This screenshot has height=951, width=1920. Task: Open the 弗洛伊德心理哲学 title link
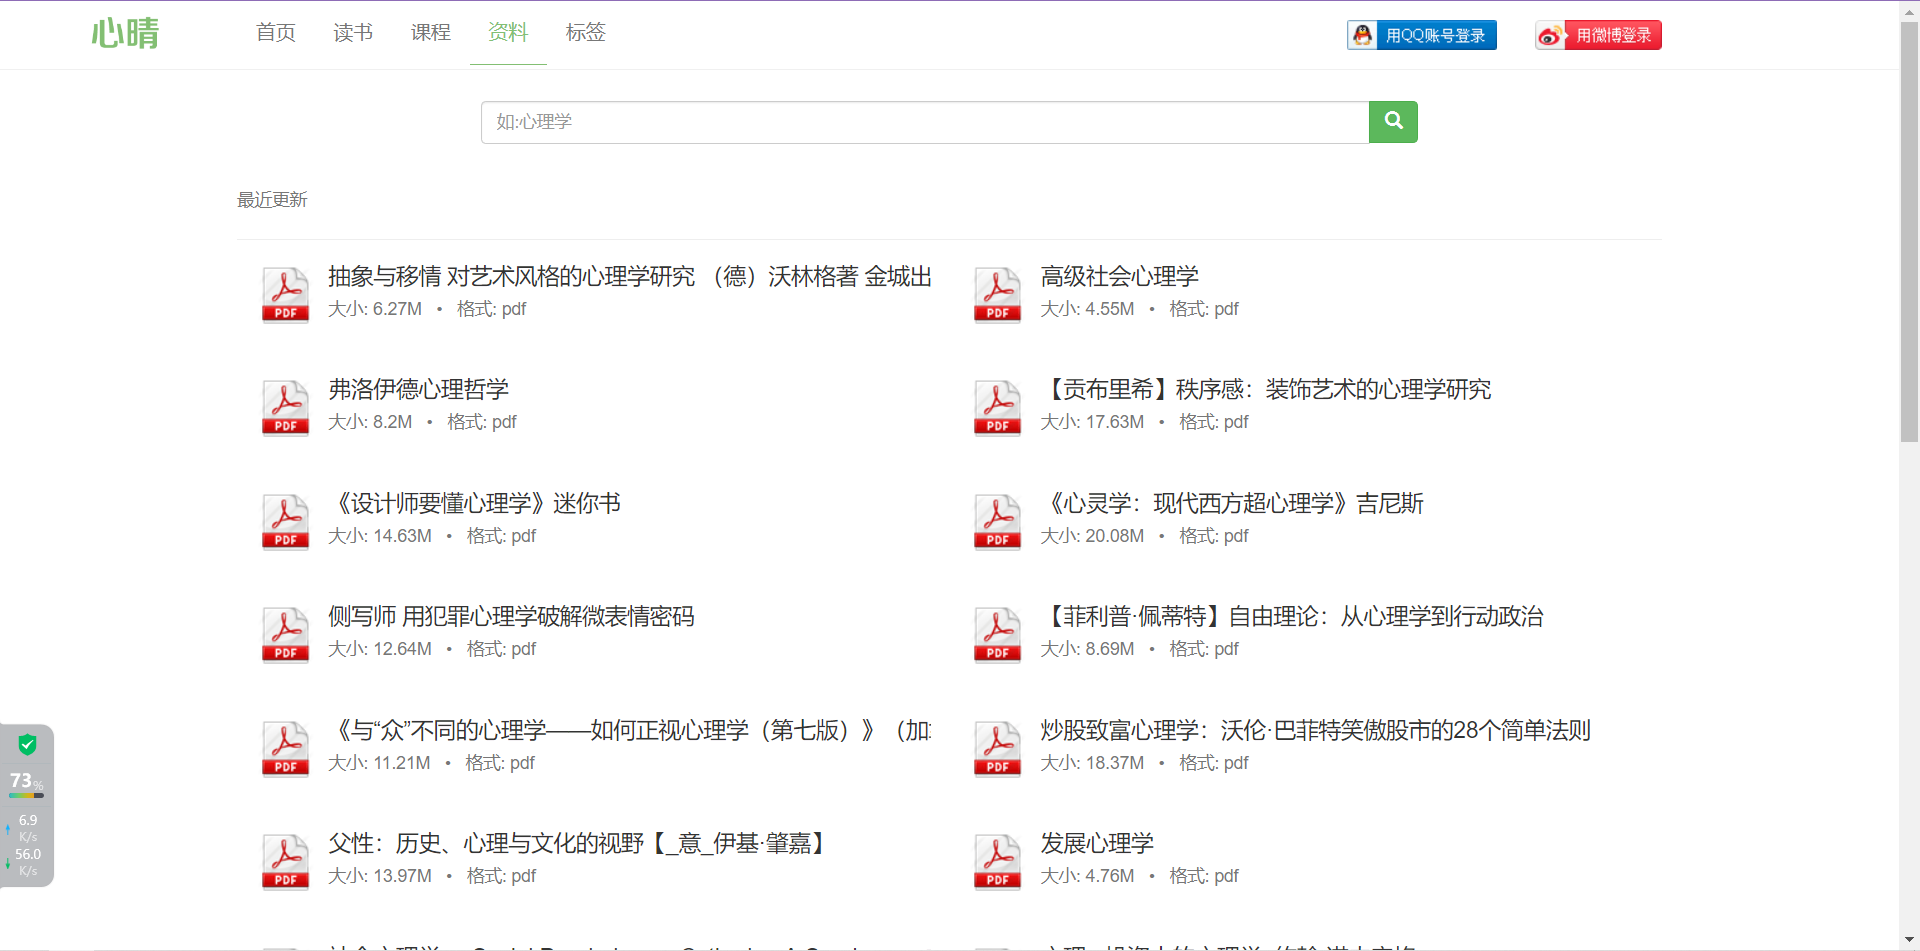coord(419,389)
